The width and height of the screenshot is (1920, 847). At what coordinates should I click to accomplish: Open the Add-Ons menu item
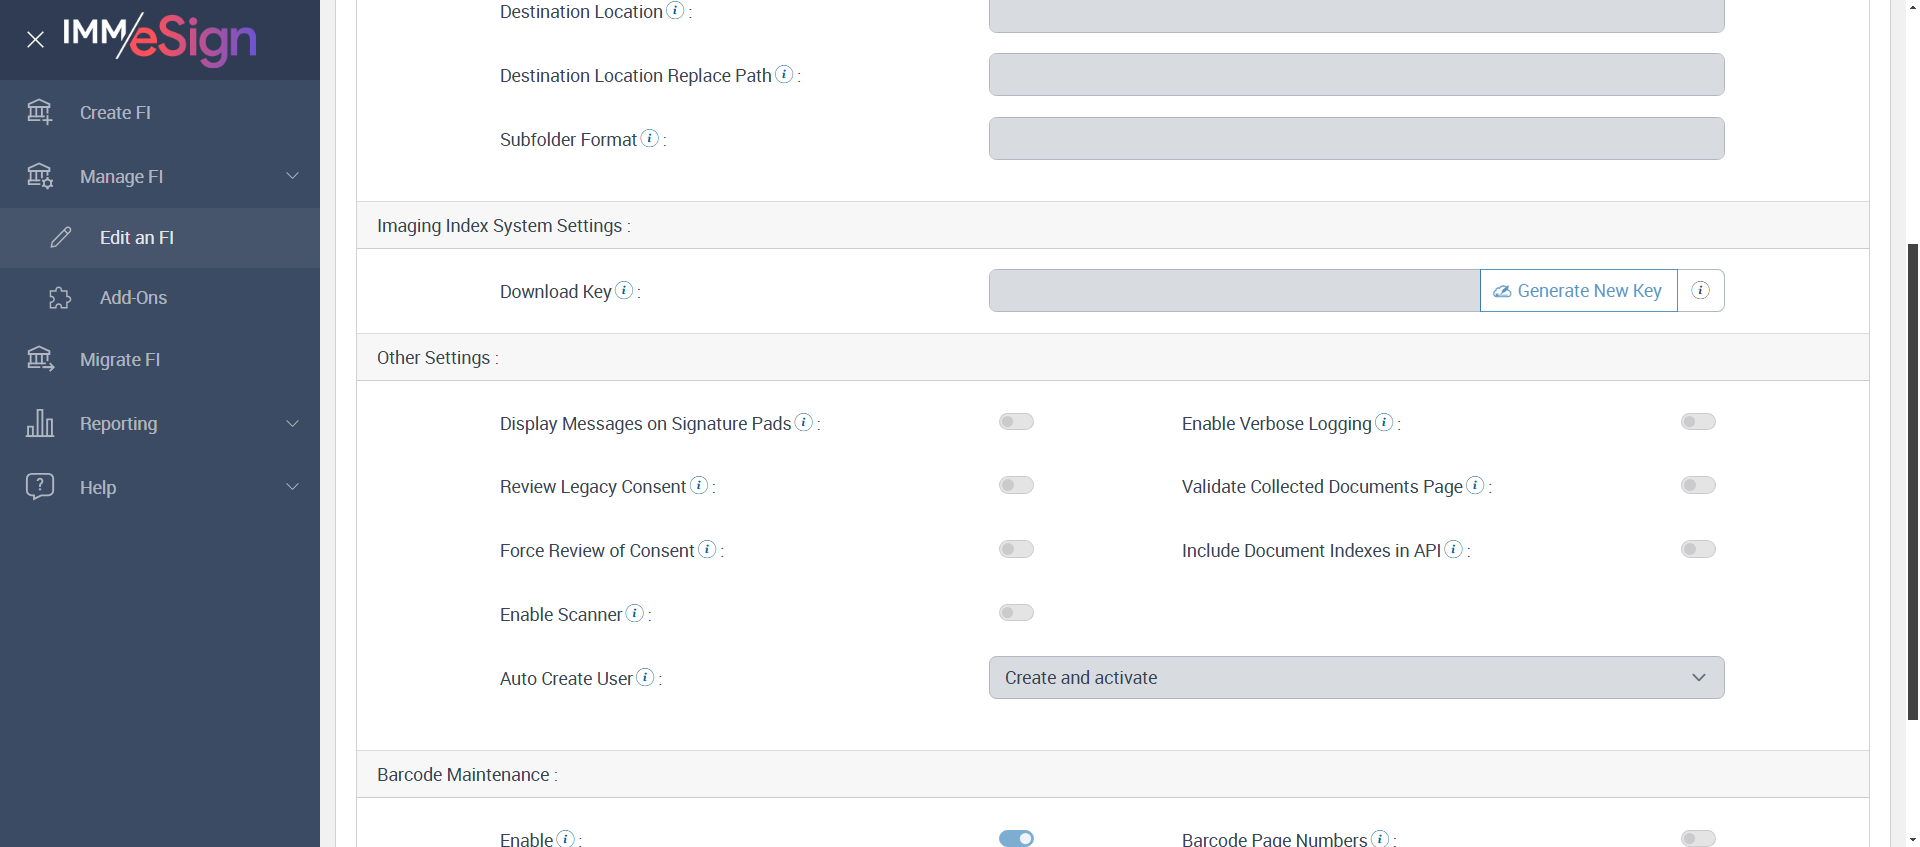pyautogui.click(x=133, y=298)
